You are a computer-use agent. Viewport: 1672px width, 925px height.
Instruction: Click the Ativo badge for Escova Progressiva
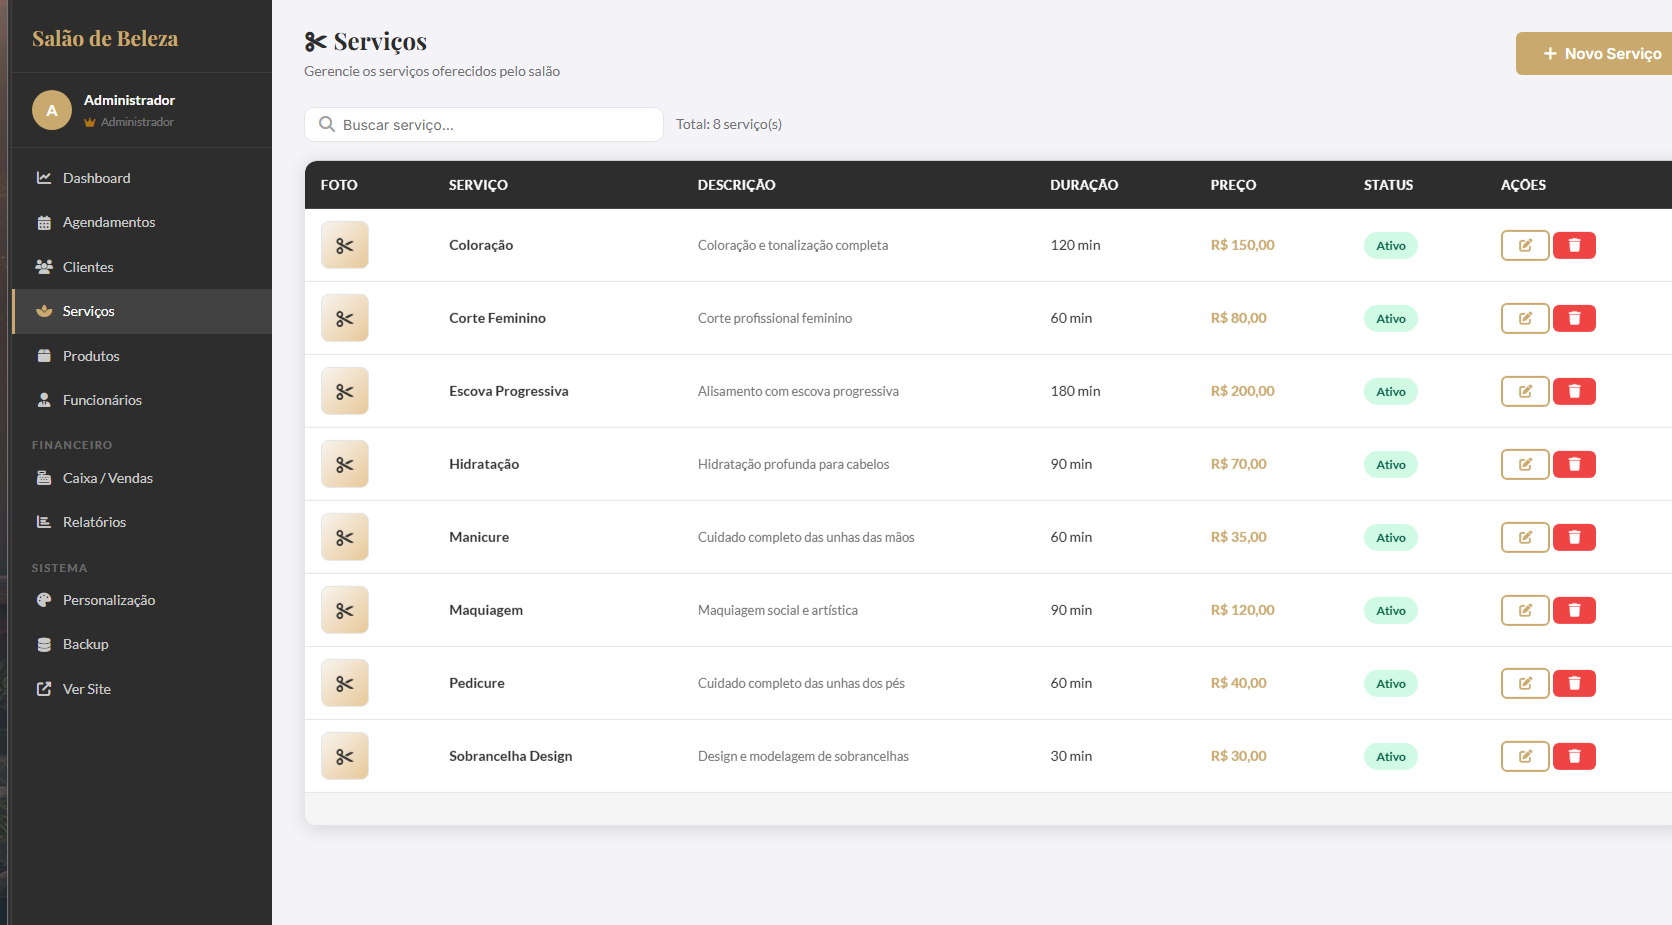1391,391
